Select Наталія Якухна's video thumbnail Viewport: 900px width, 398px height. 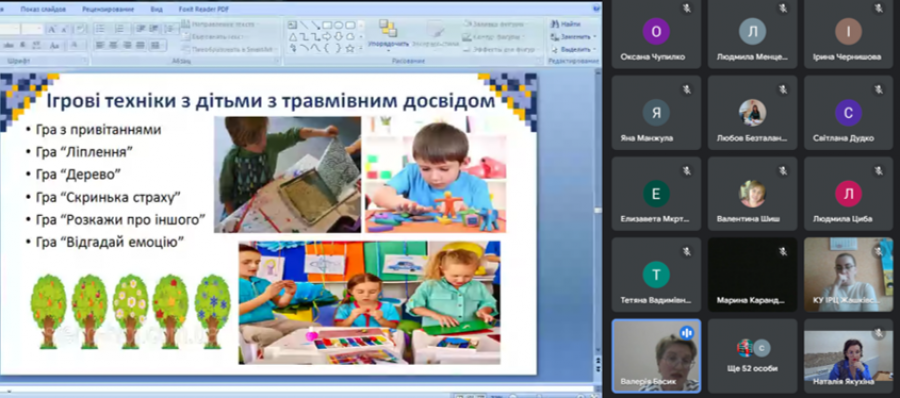[848, 356]
